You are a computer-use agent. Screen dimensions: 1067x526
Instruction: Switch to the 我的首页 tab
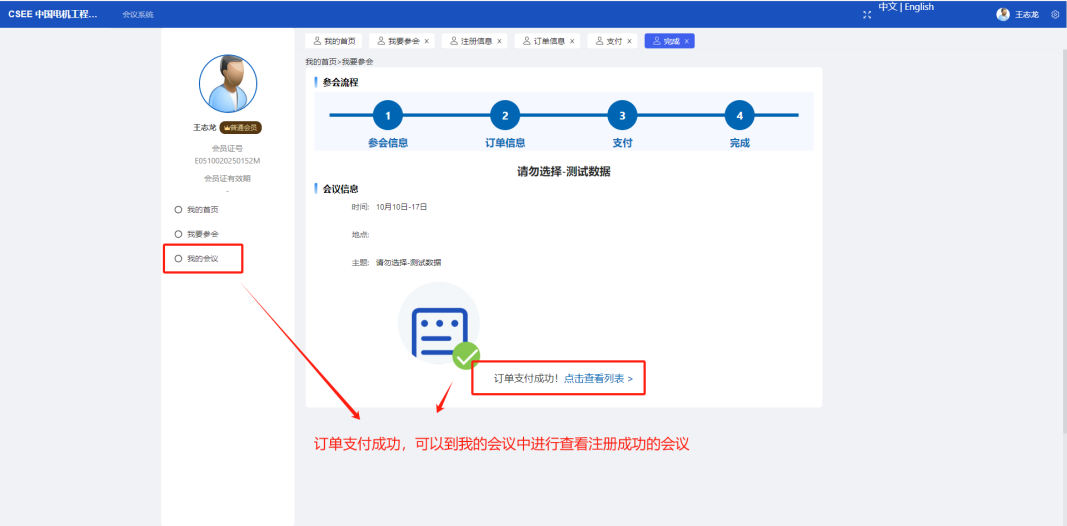(334, 41)
